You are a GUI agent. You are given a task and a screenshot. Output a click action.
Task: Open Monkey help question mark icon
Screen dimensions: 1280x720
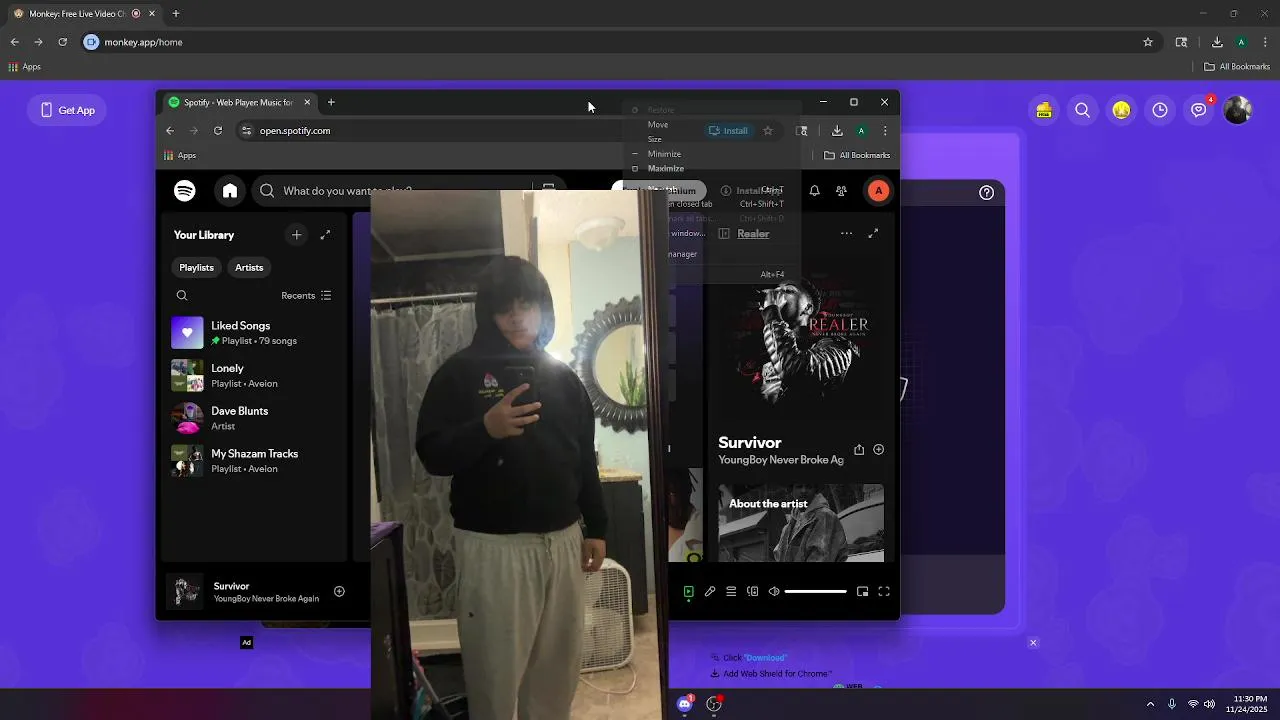click(x=987, y=193)
